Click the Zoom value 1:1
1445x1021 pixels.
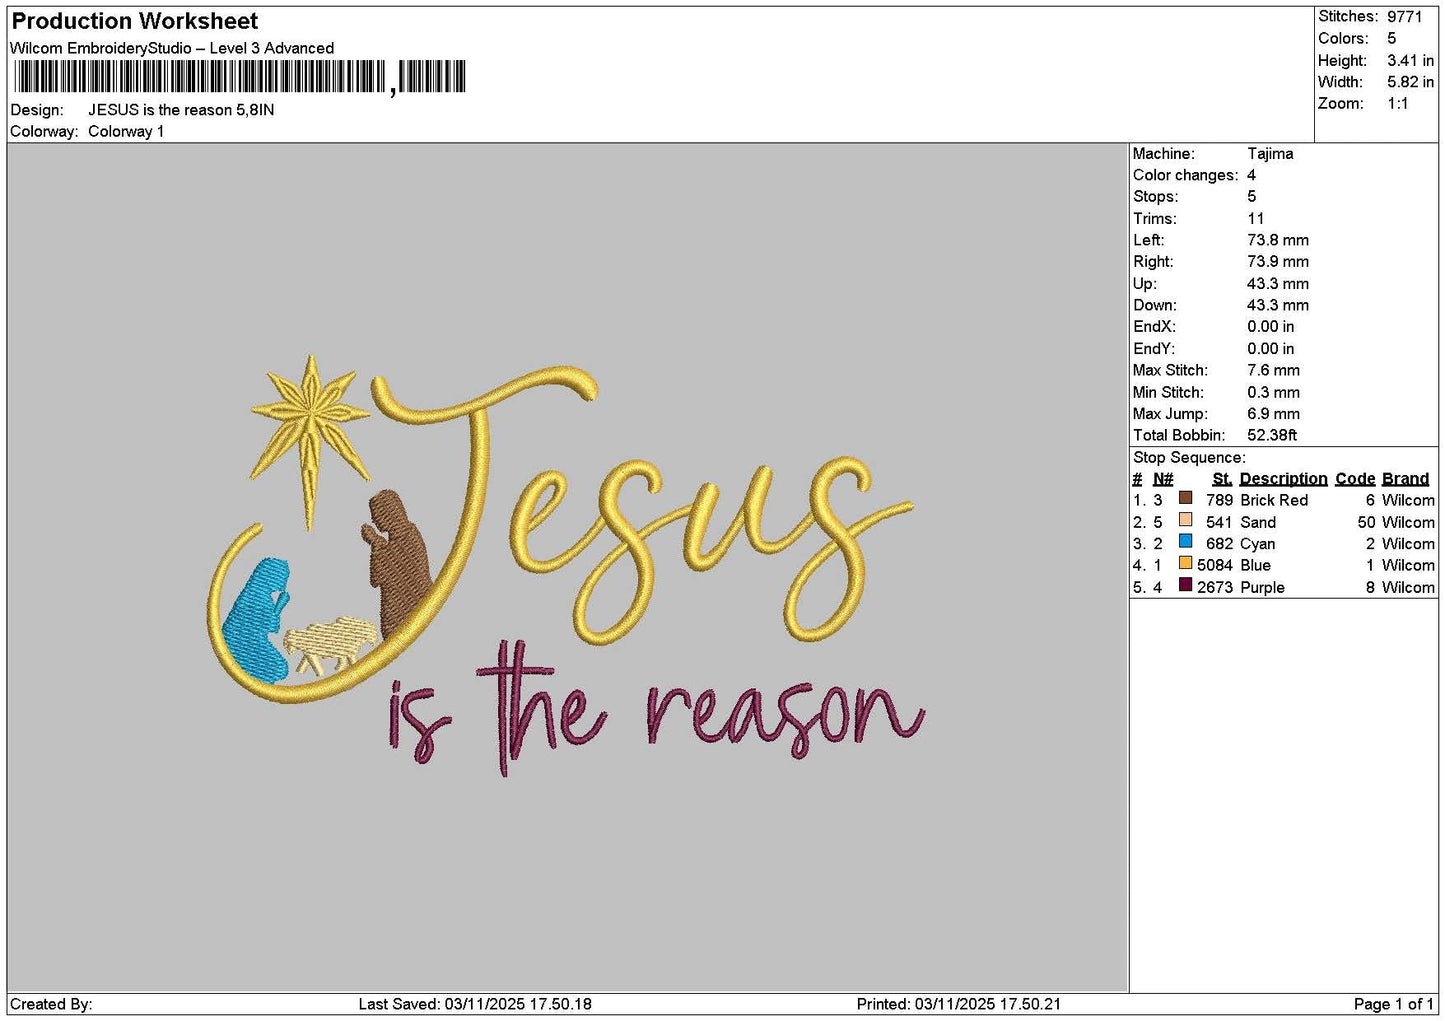[x=1398, y=104]
